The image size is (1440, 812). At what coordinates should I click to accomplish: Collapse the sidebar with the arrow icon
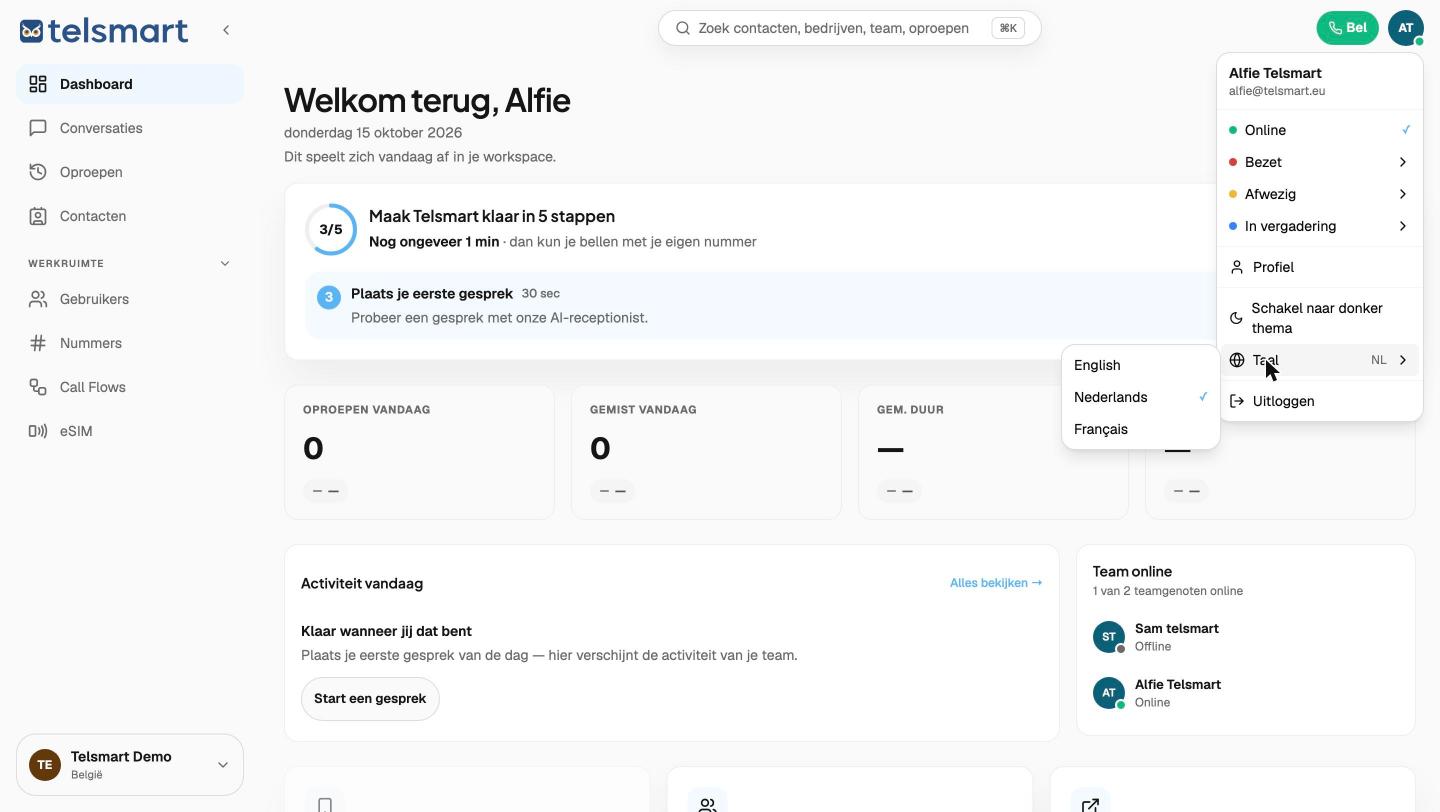(226, 30)
